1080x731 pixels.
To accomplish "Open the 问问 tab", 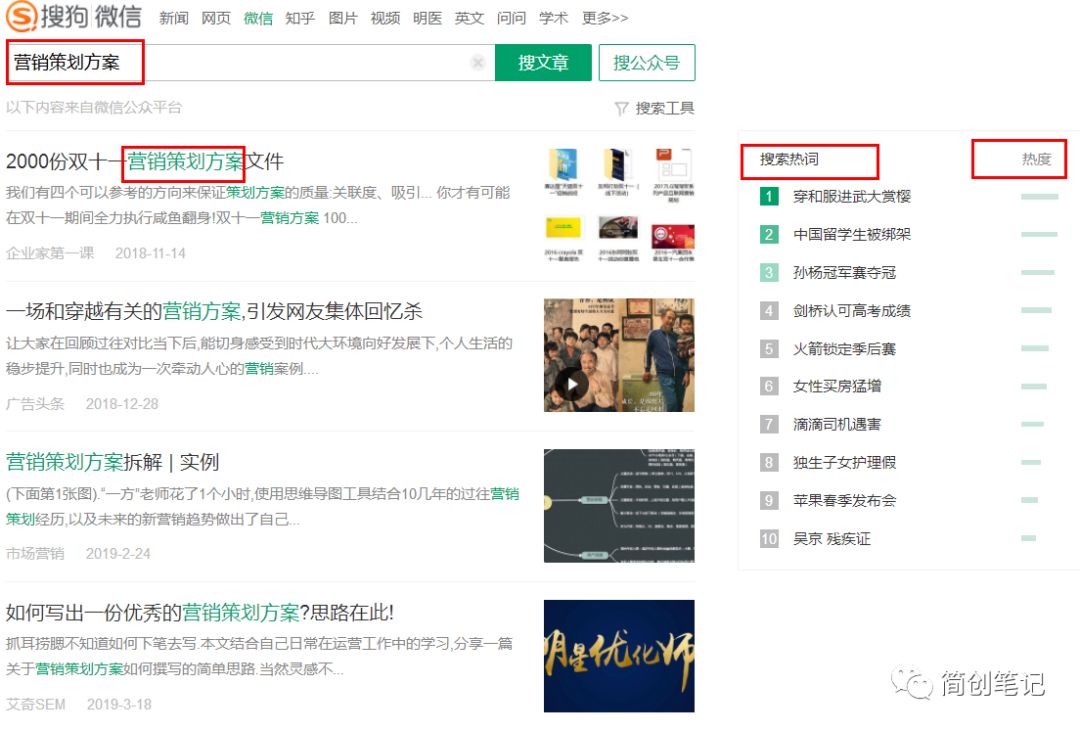I will pos(512,18).
